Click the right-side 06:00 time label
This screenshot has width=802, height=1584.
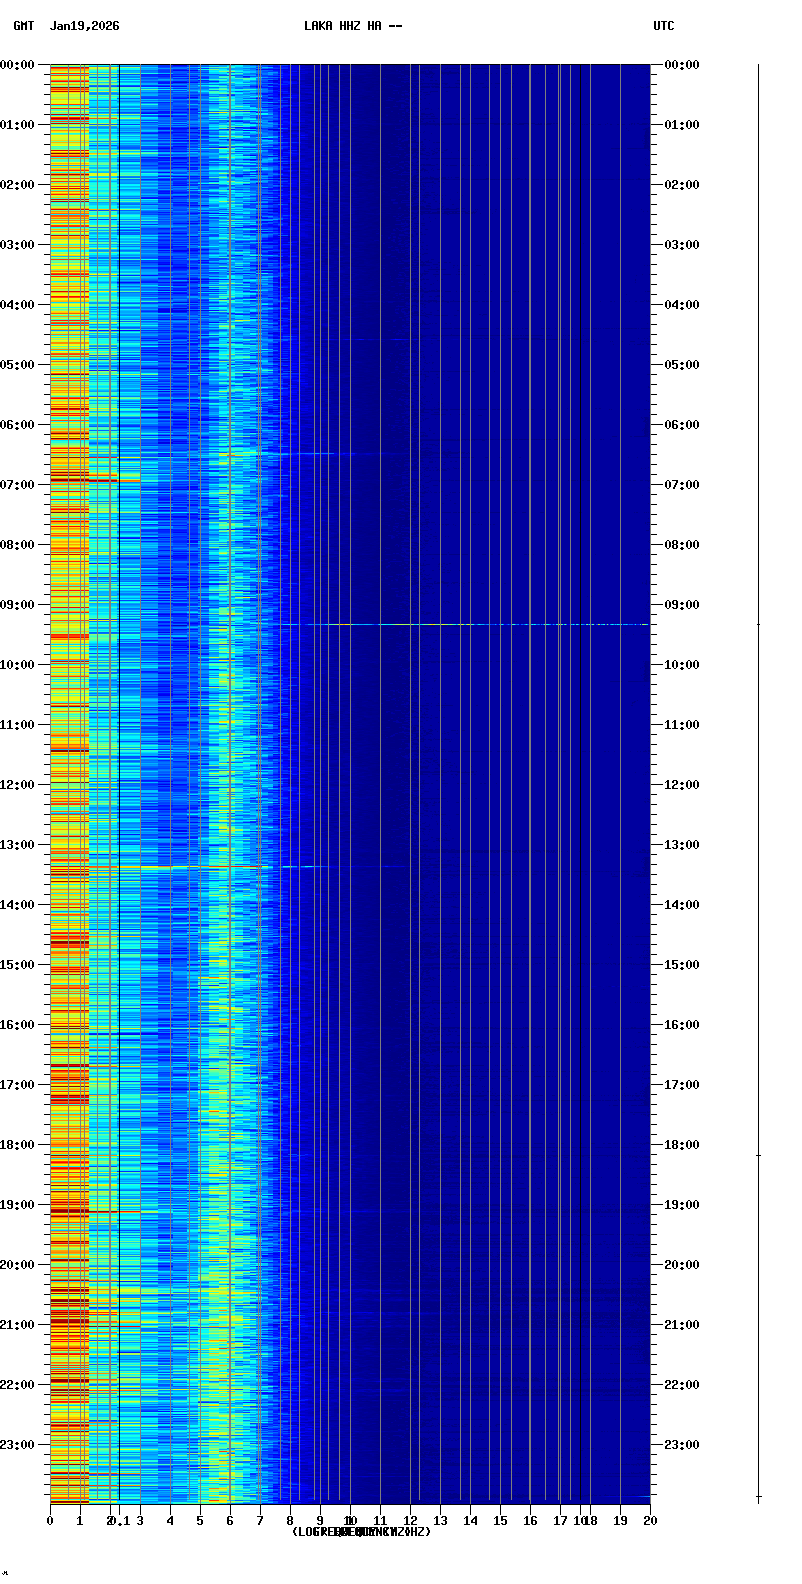[x=682, y=425]
